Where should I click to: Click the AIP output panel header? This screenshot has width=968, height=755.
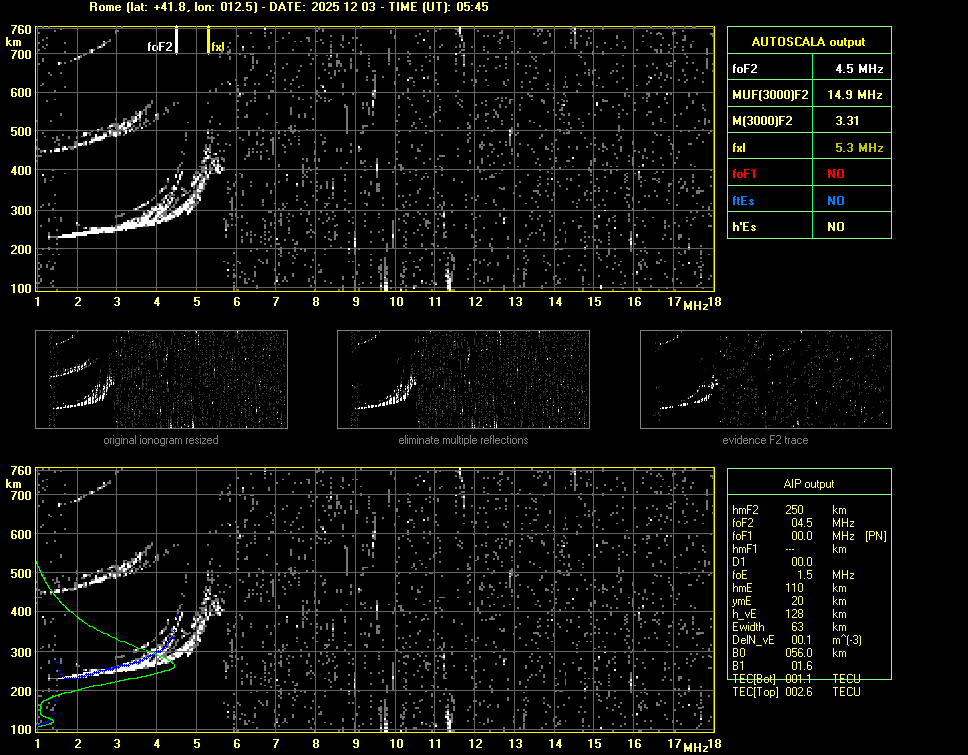pyautogui.click(x=808, y=483)
